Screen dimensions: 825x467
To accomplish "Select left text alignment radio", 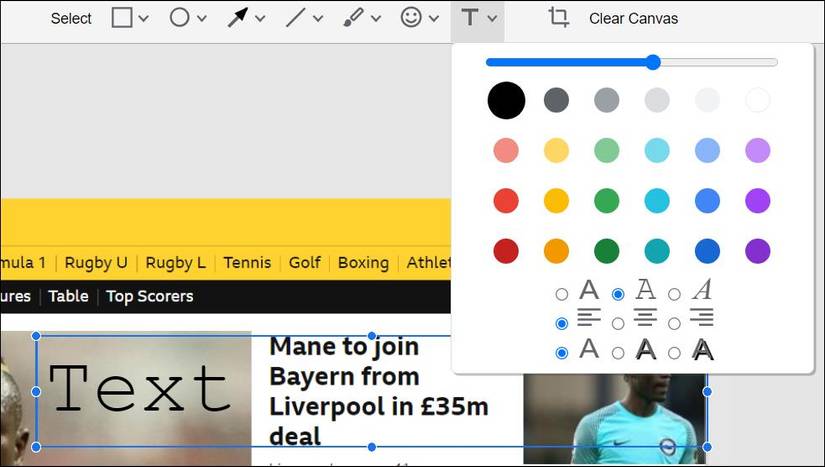I will (562, 323).
